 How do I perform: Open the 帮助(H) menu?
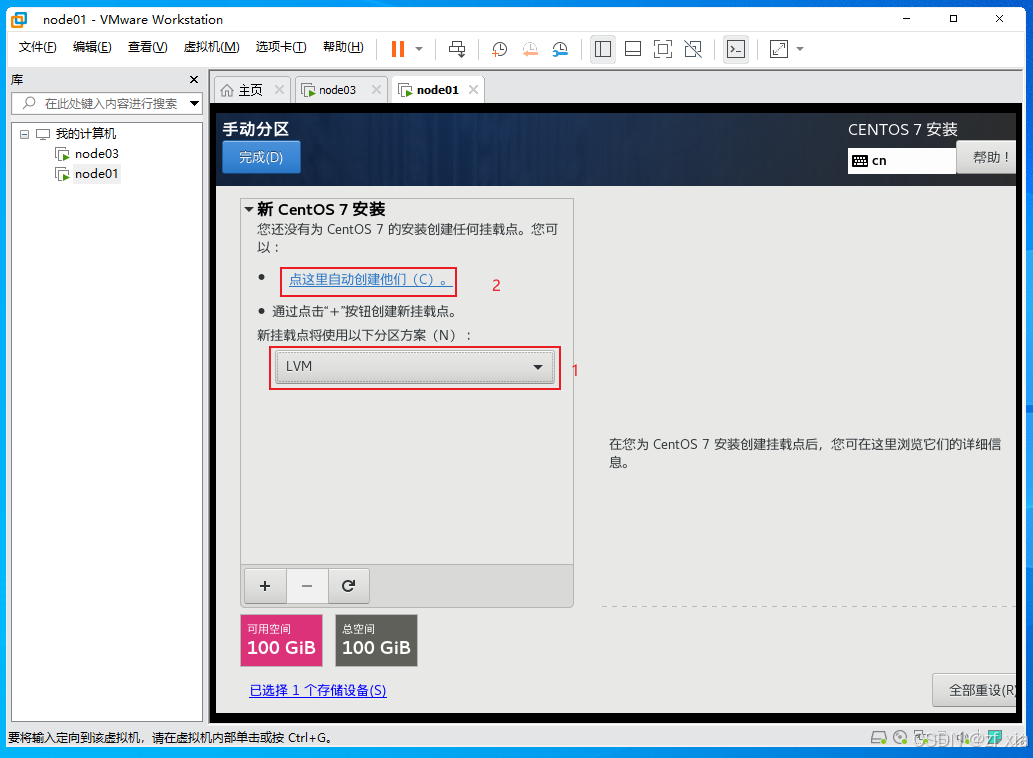pos(343,47)
